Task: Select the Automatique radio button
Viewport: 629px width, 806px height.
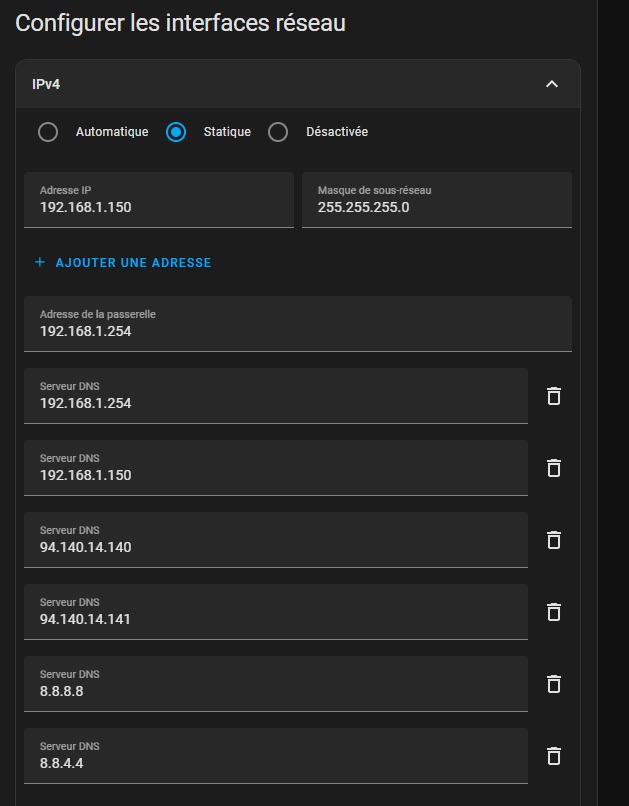Action: pyautogui.click(x=48, y=132)
